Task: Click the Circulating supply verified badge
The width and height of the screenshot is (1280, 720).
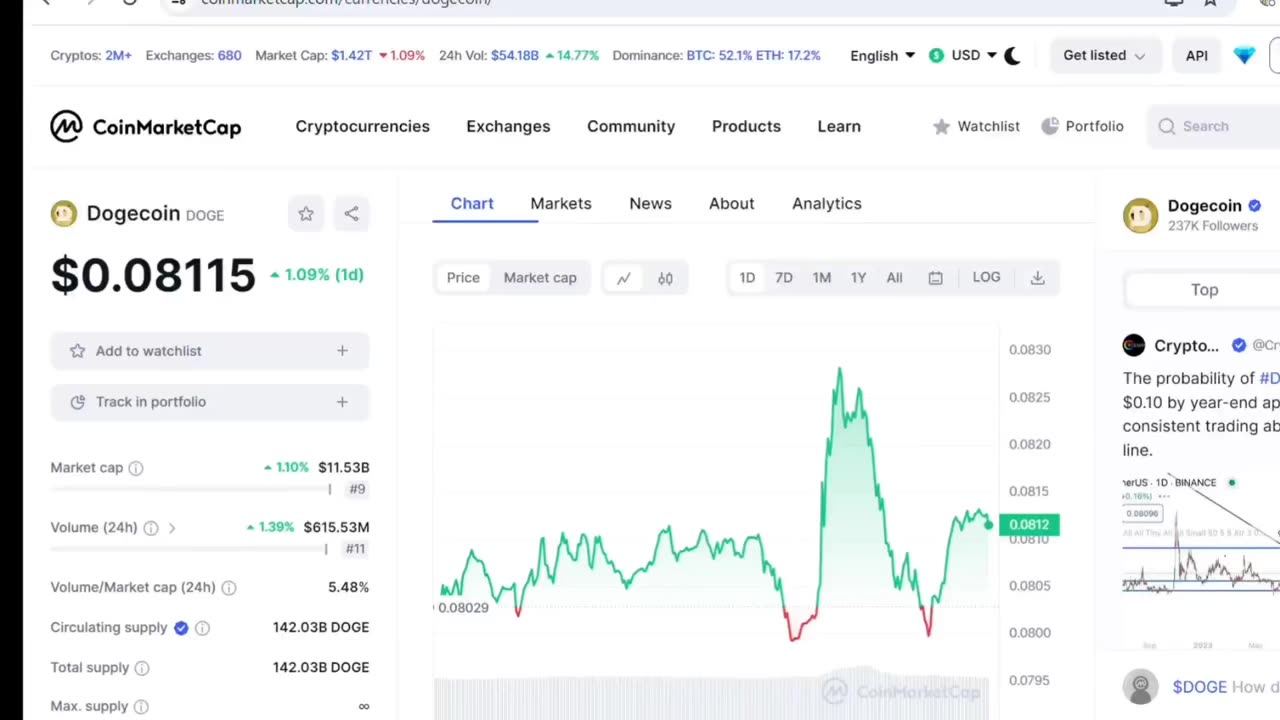Action: (181, 628)
